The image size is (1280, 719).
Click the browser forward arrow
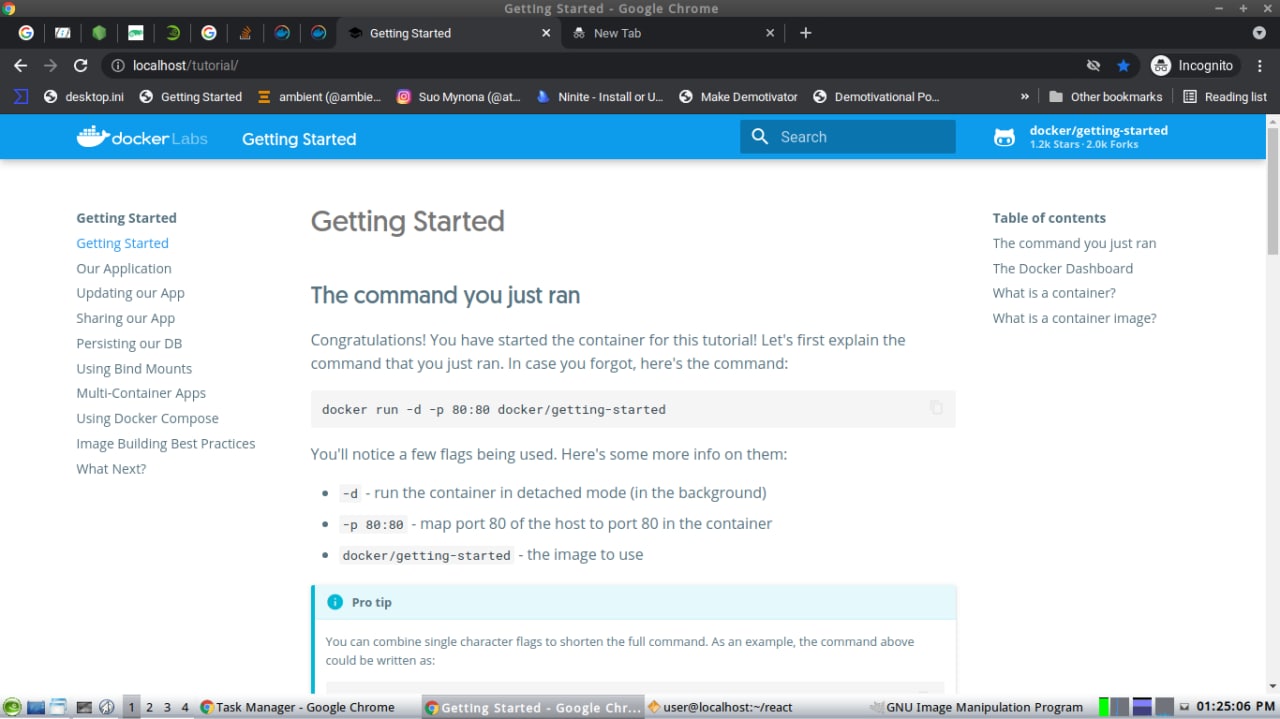point(51,65)
